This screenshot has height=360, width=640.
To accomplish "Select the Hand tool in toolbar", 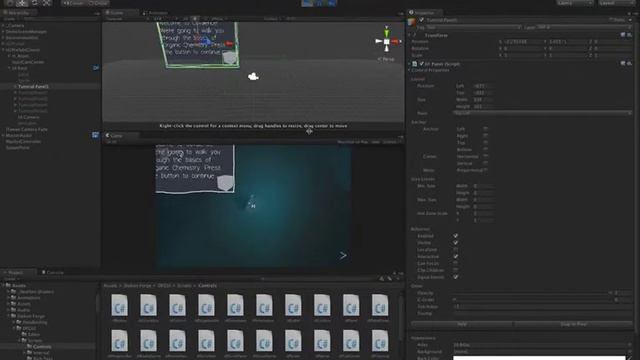I will tap(10, 3).
